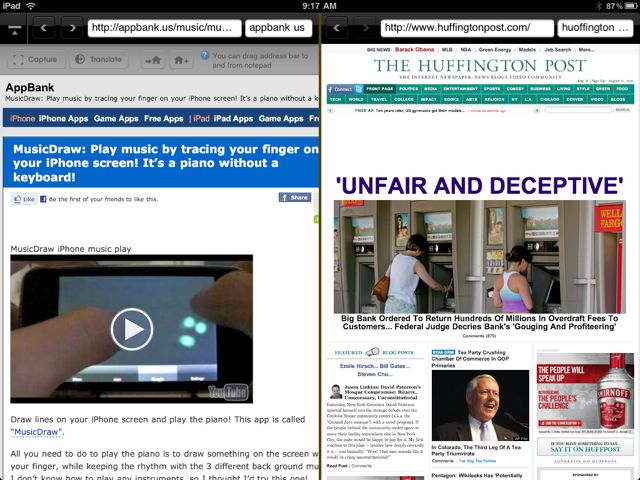This screenshot has width=640, height=480.
Task: Click the Twitter bird icon
Action: 358,89
